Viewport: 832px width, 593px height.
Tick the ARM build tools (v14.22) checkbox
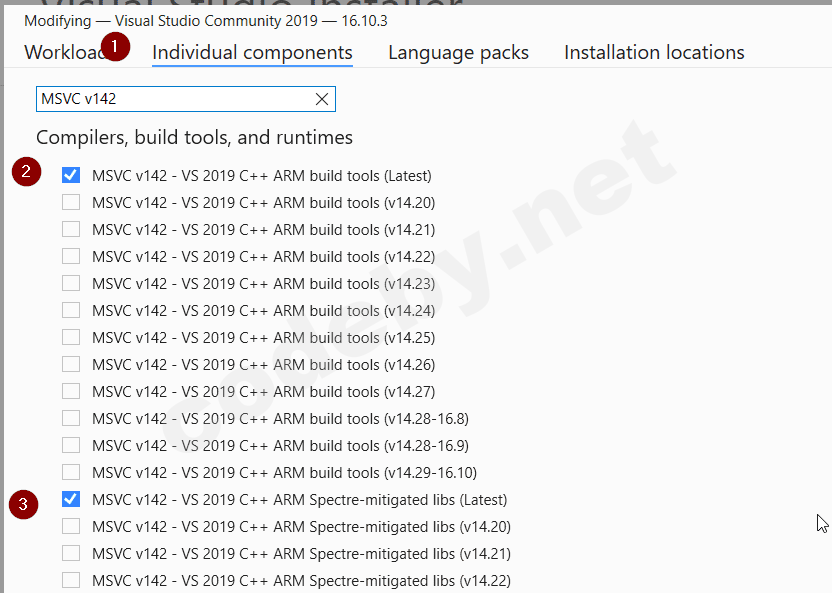[71, 256]
